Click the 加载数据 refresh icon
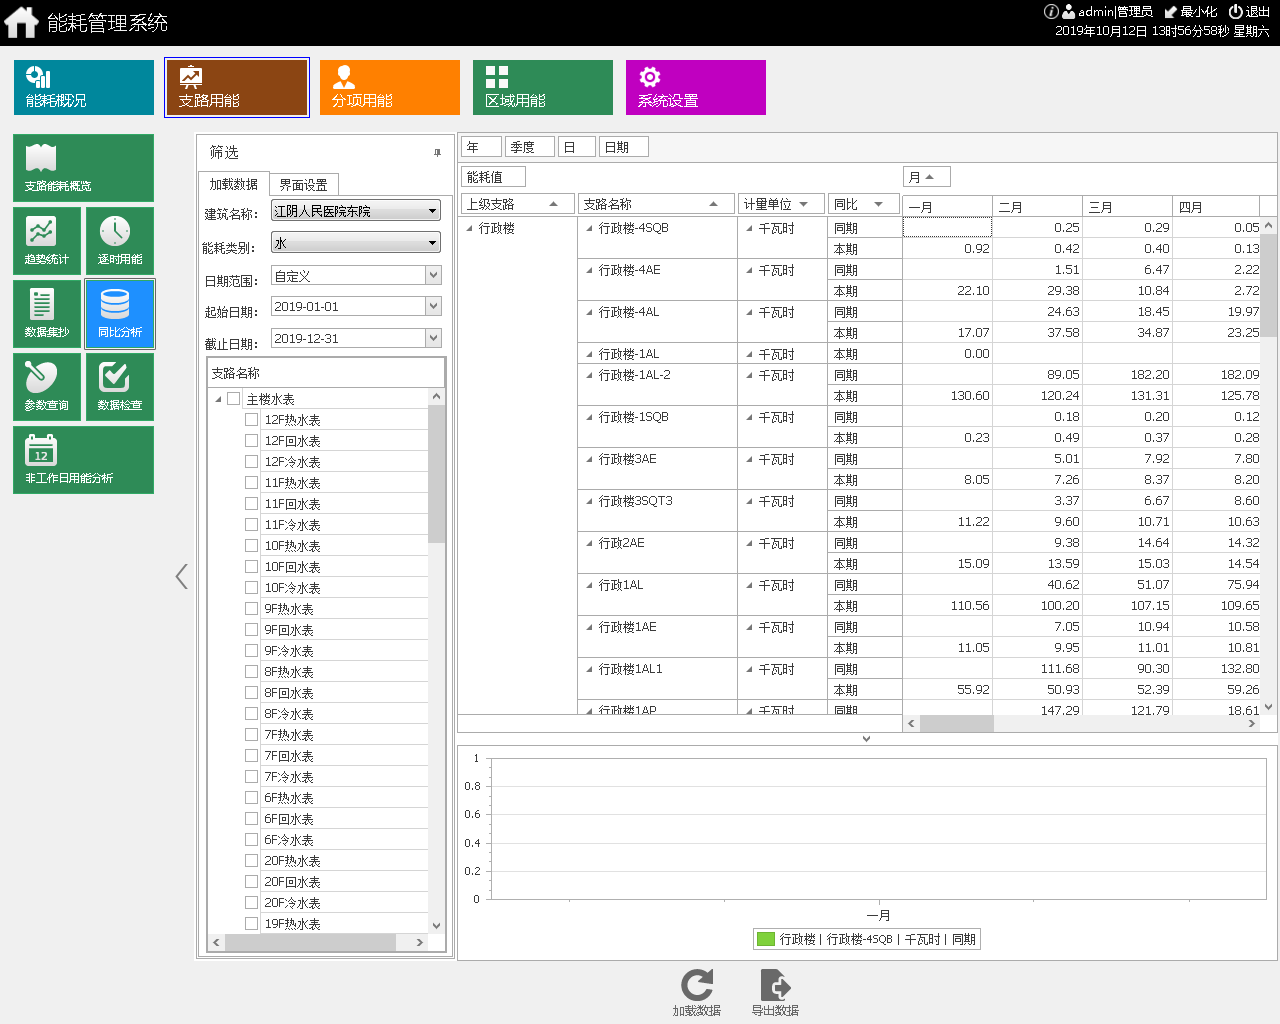 (697, 985)
